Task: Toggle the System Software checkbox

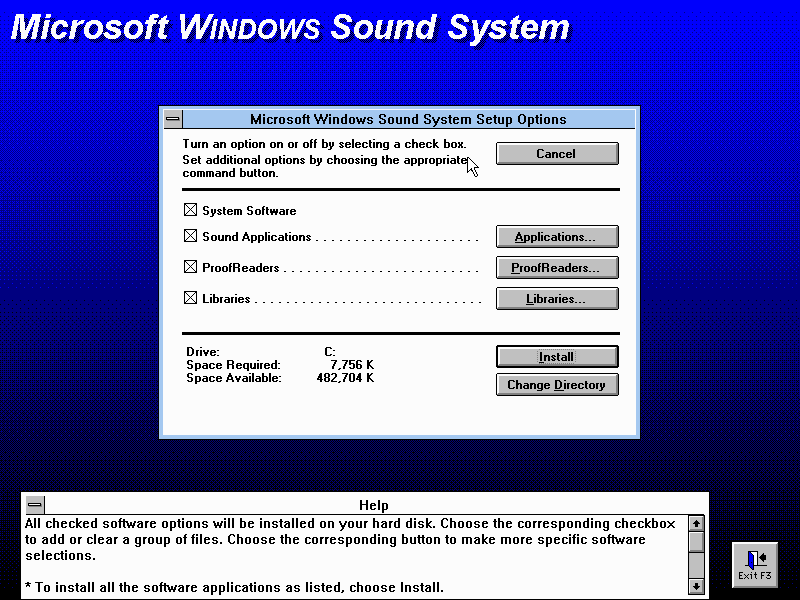Action: 190,211
